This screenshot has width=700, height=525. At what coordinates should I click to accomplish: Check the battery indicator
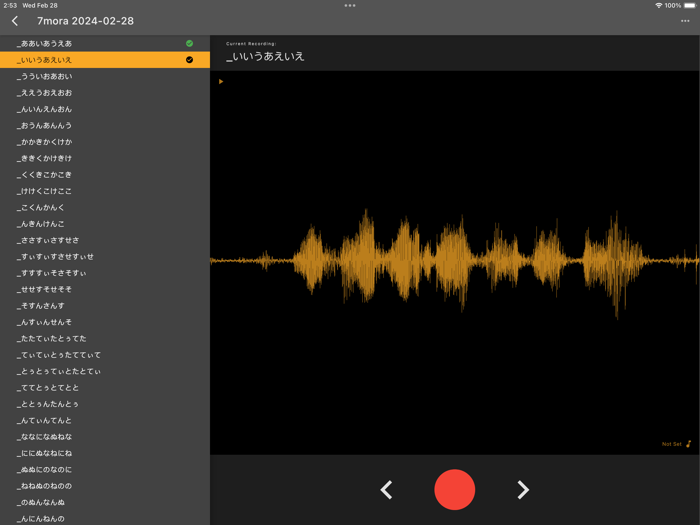[x=690, y=5]
